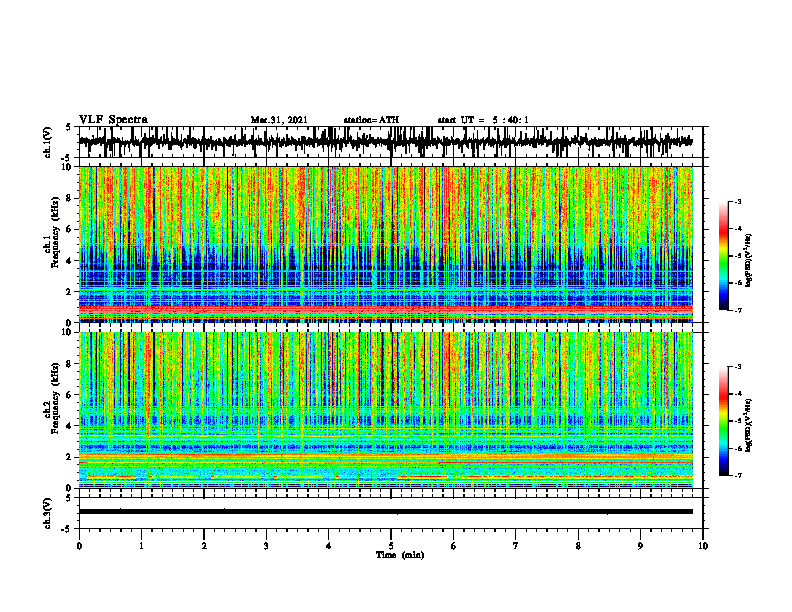Click the ch.2 frequency axis "4" tick label
The width and height of the screenshot is (792, 612).
pyautogui.click(x=70, y=426)
